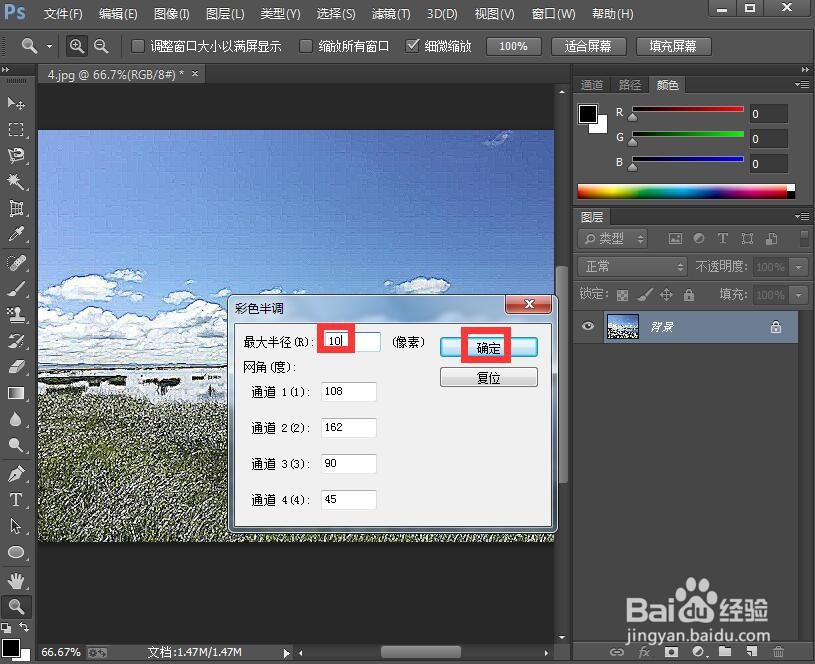Select the Gradient tool
The image size is (815, 664).
[14, 393]
